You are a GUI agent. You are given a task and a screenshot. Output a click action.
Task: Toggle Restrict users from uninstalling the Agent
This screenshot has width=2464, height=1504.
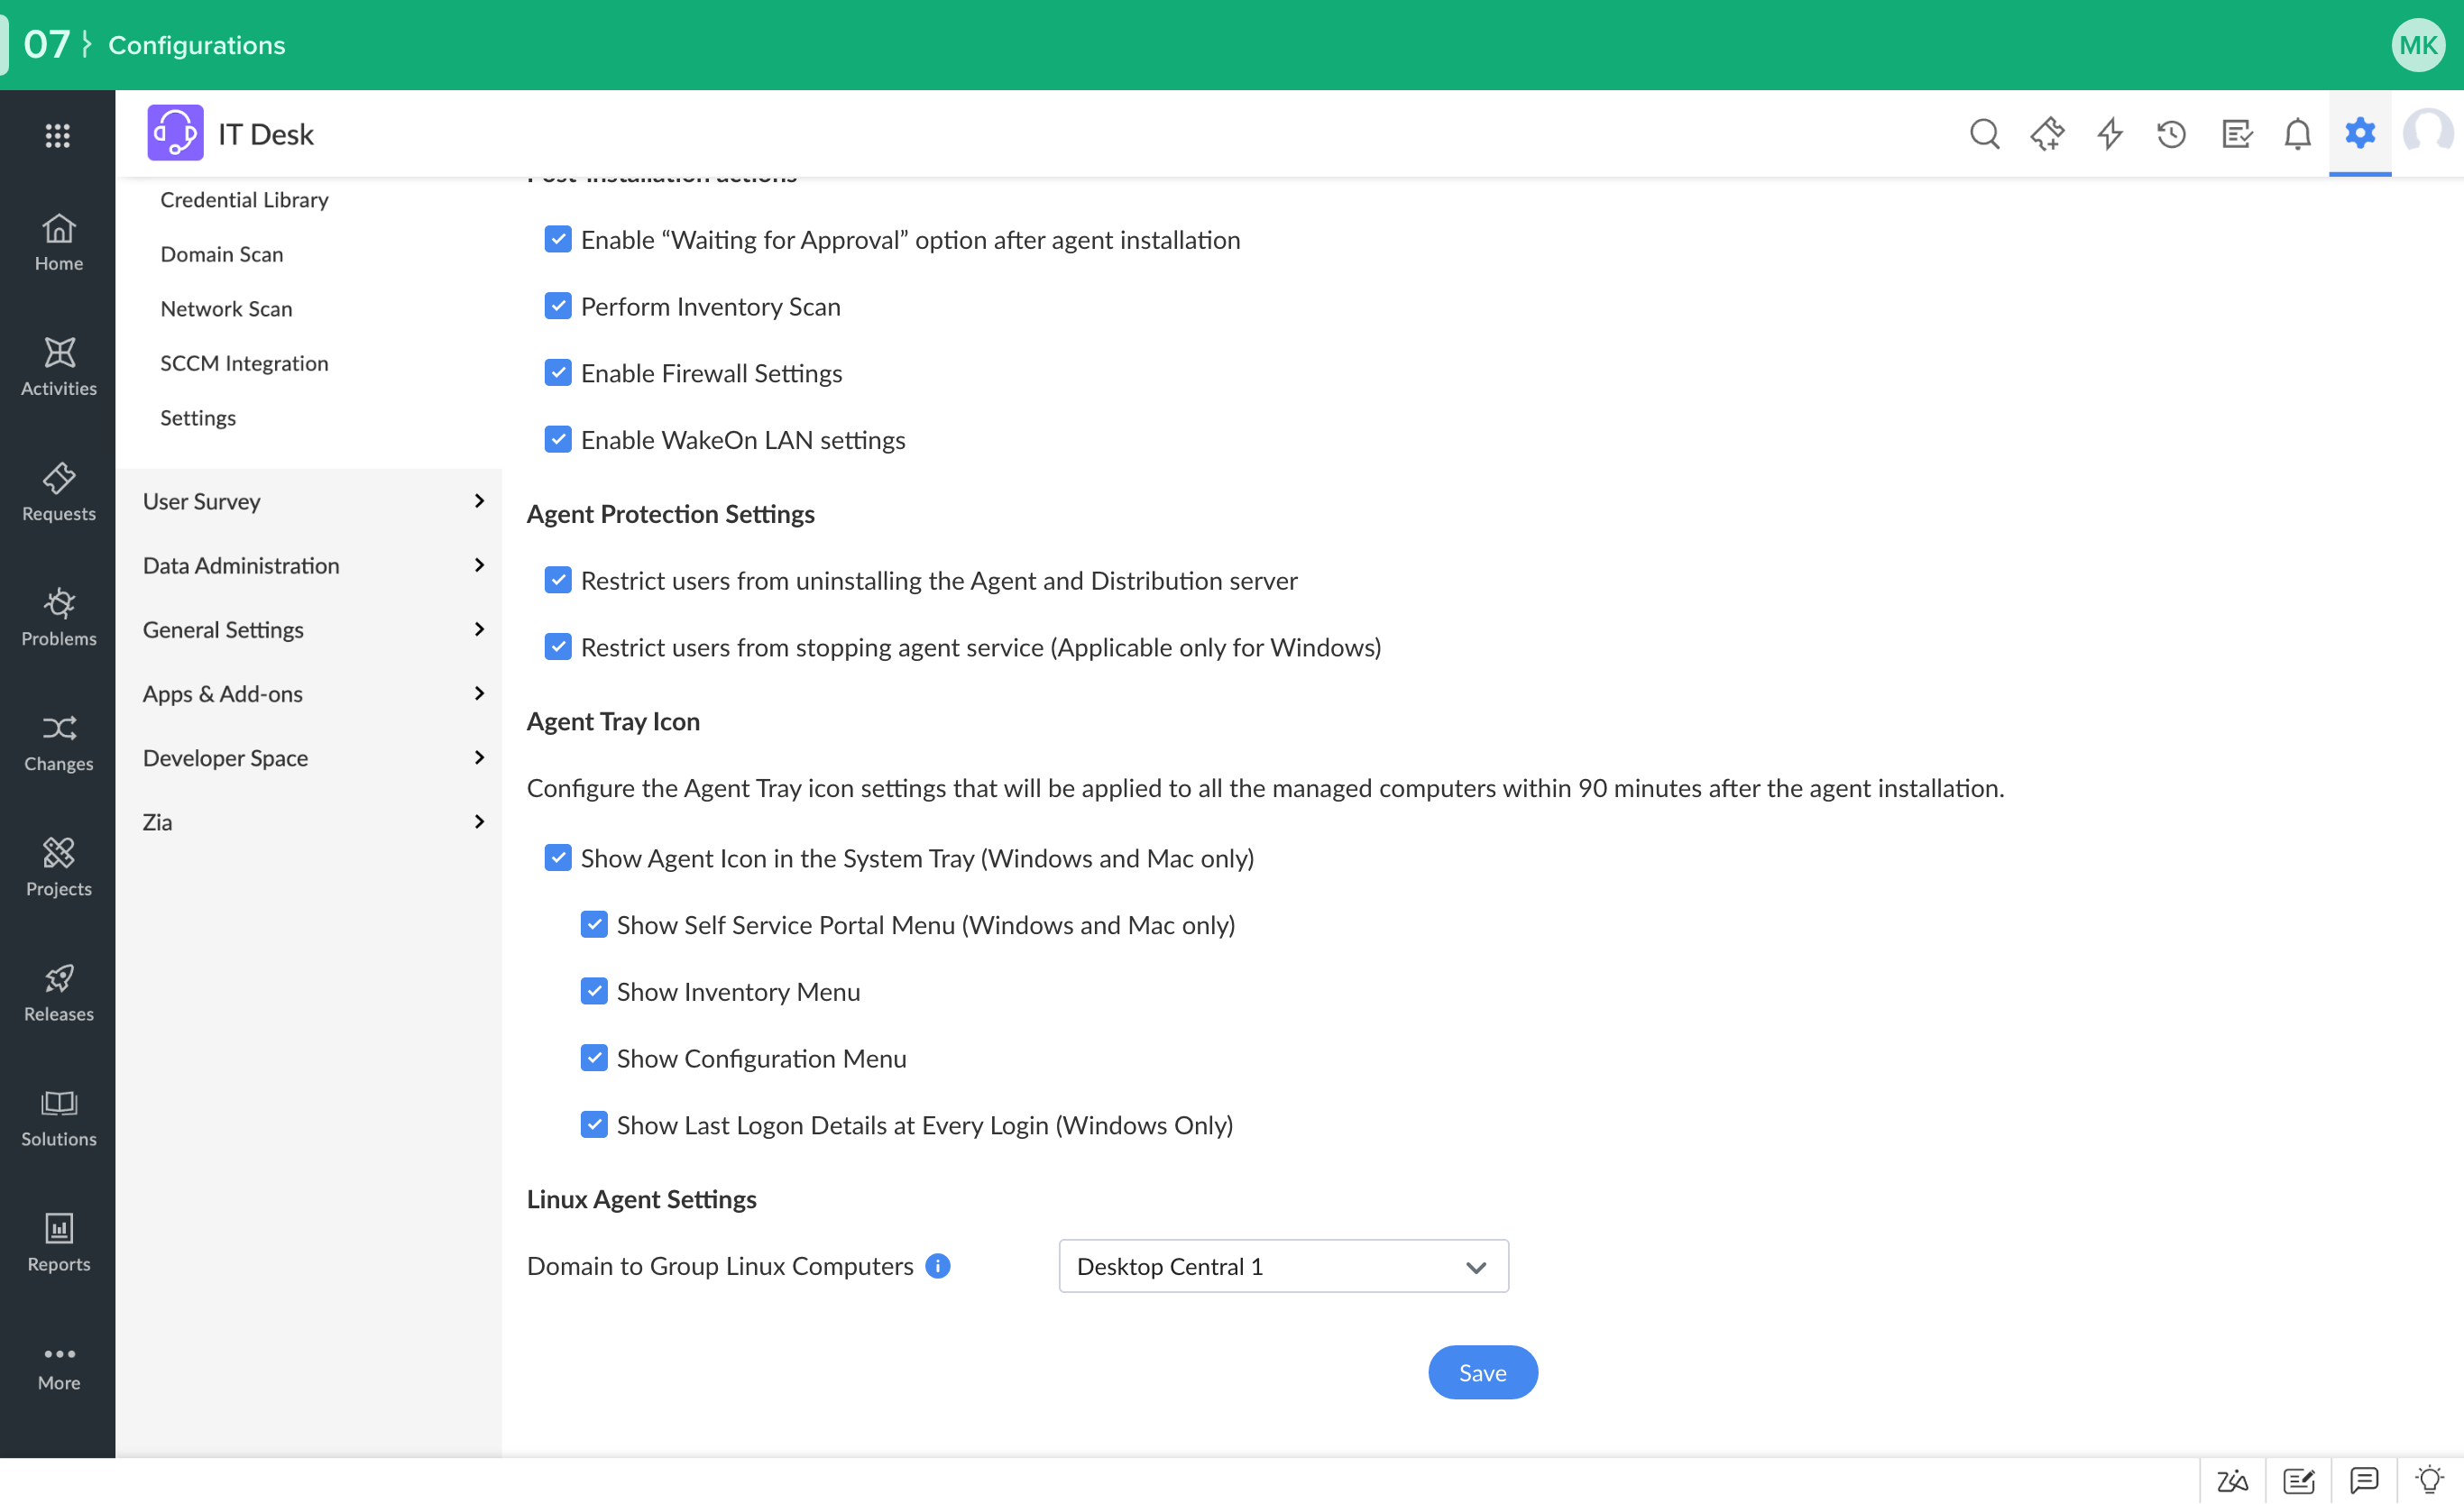coord(558,580)
